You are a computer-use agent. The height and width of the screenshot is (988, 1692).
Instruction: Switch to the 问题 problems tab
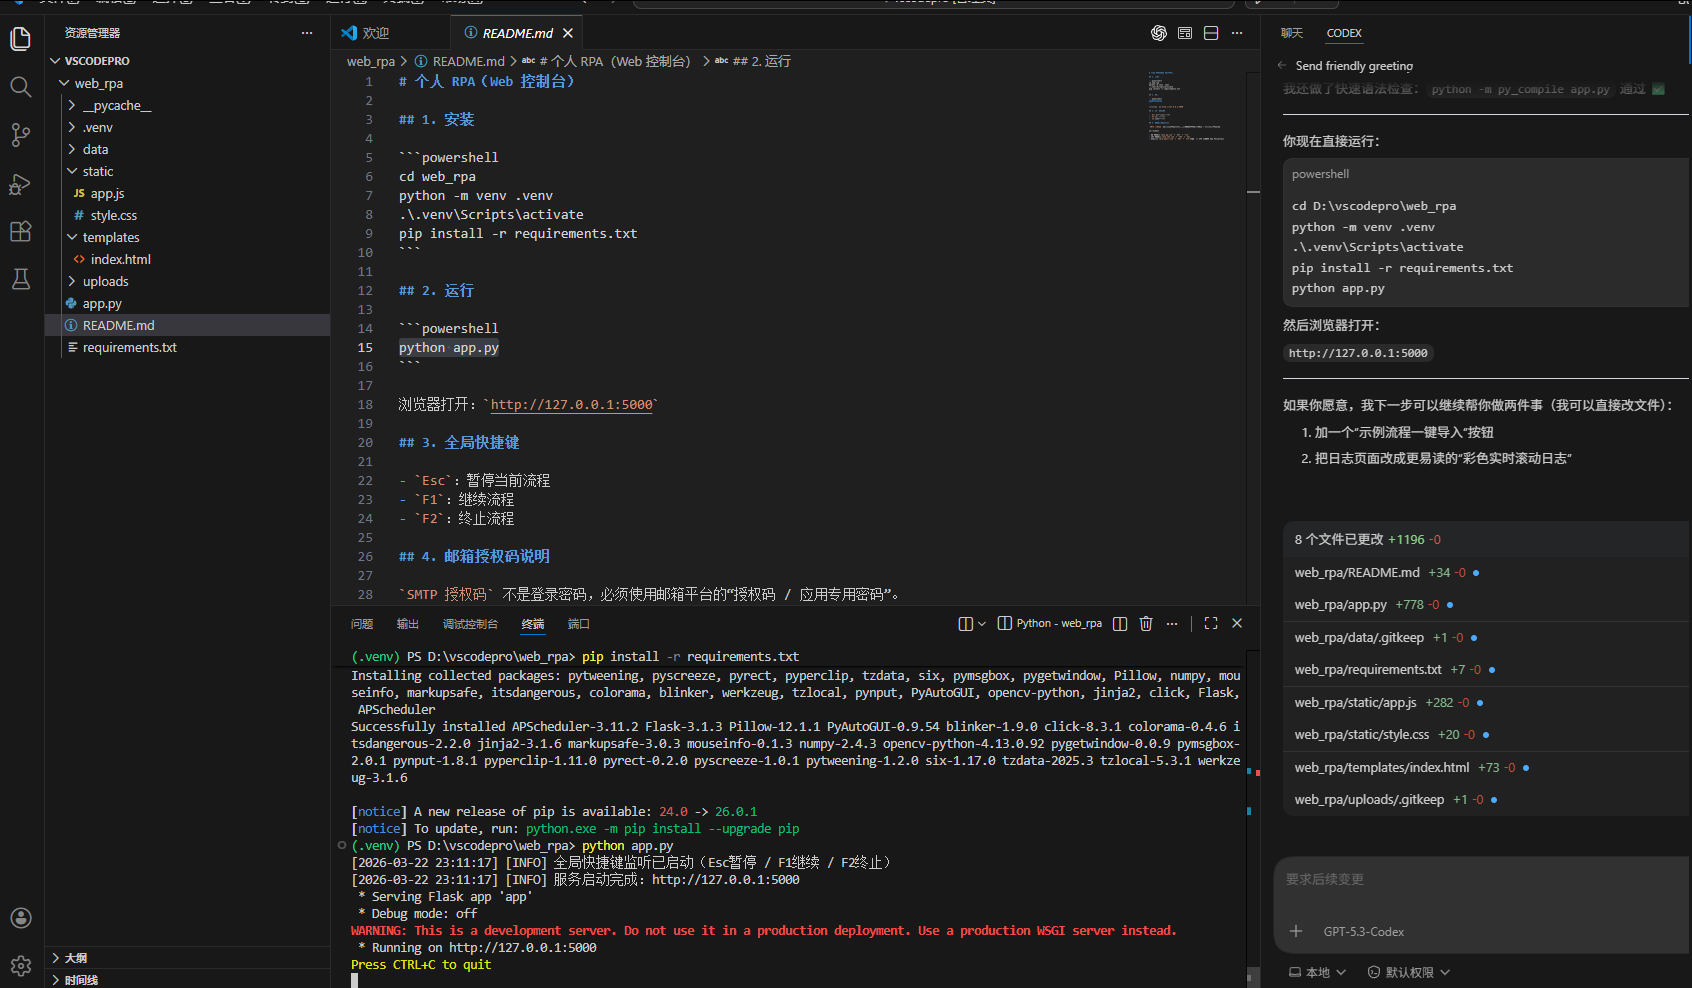pos(362,624)
